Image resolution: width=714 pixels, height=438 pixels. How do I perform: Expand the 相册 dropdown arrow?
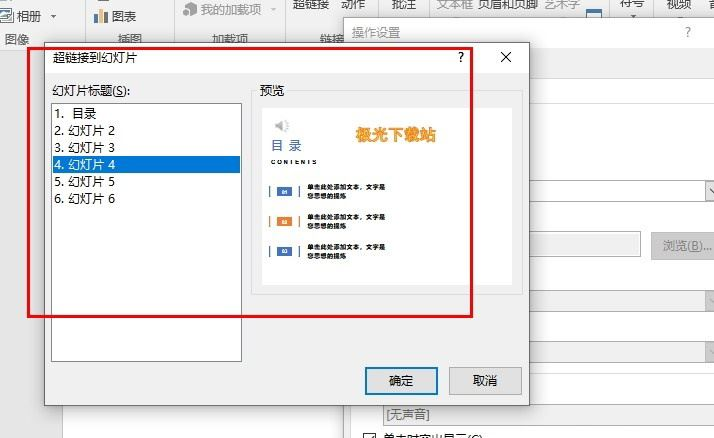[x=53, y=17]
